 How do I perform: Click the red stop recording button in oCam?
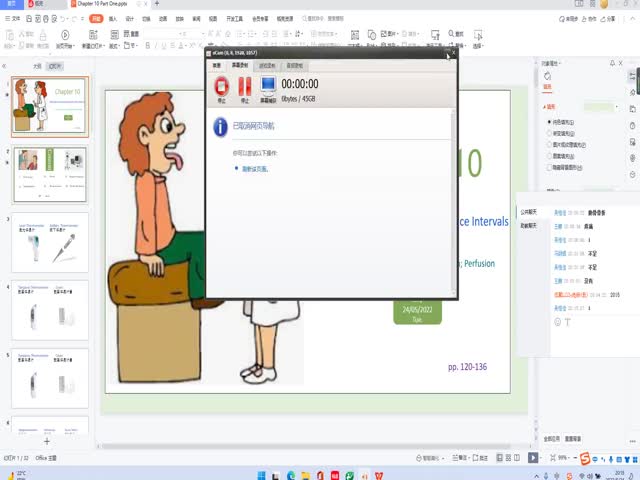pos(221,88)
